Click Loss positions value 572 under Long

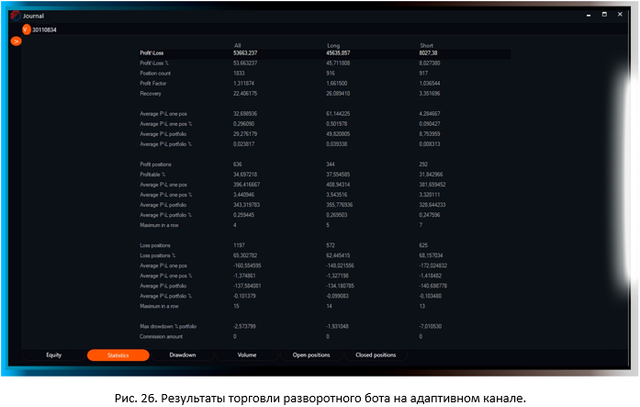(330, 245)
